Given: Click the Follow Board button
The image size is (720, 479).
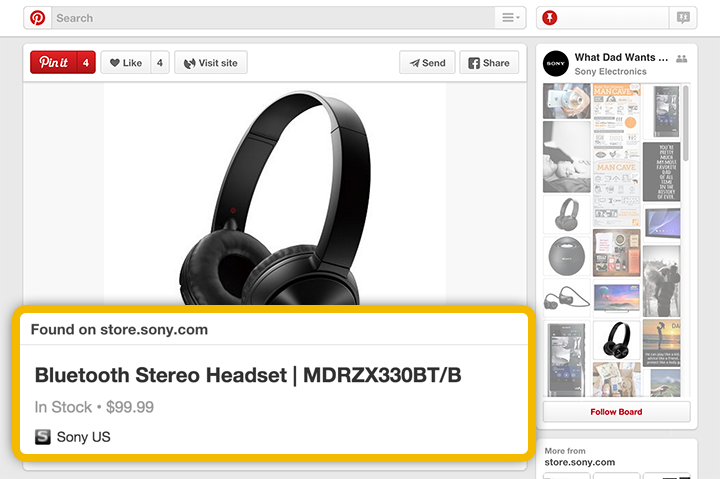Looking at the screenshot, I should (x=616, y=412).
